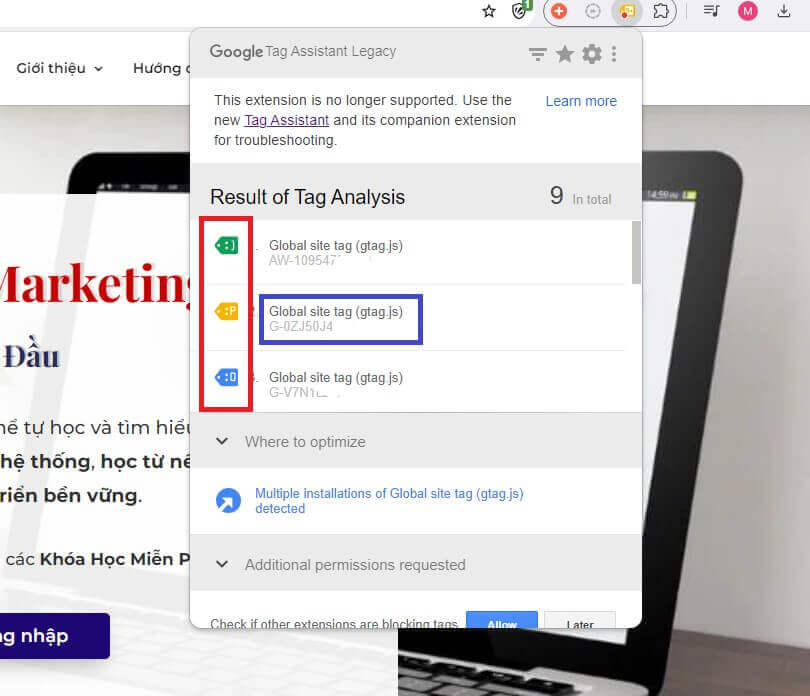Open the pink M profile avatar

tap(747, 11)
